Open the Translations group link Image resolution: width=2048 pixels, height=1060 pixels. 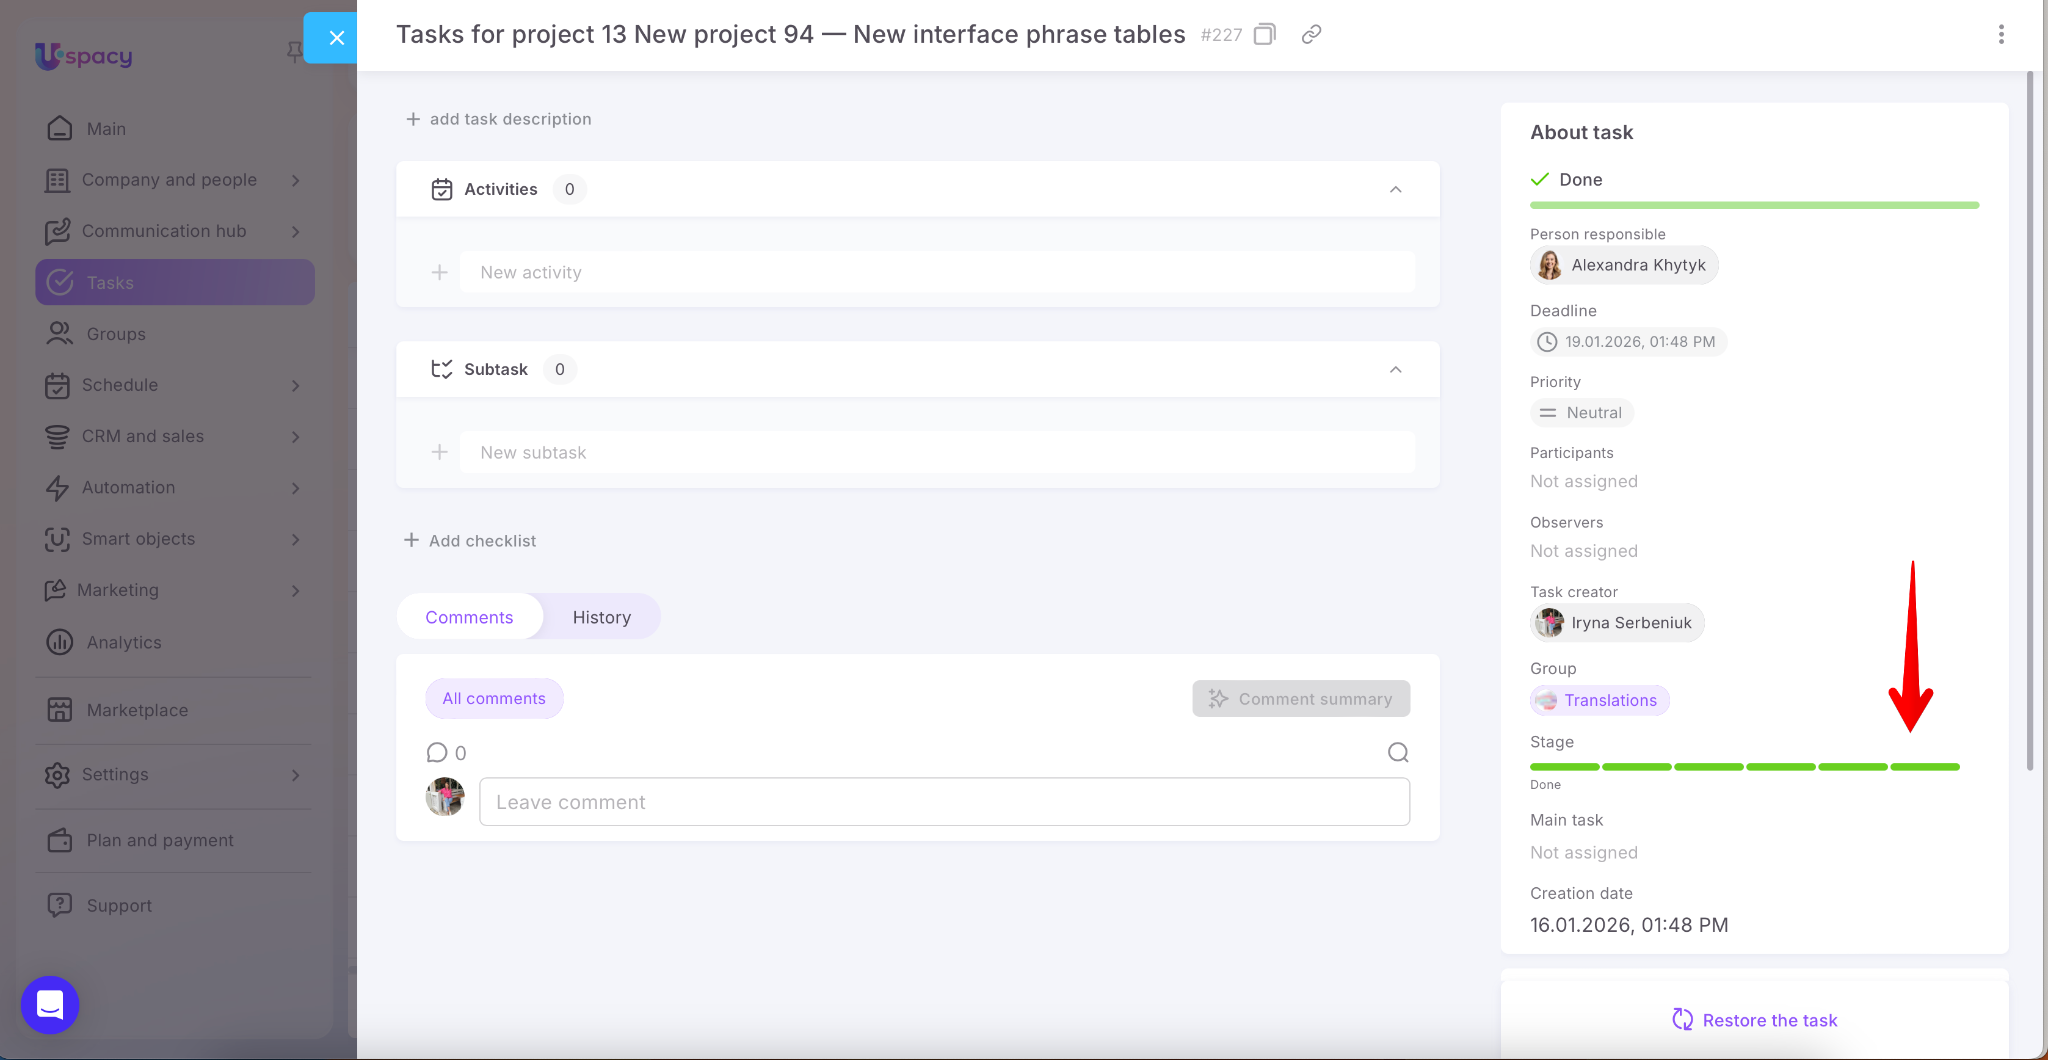(1609, 701)
